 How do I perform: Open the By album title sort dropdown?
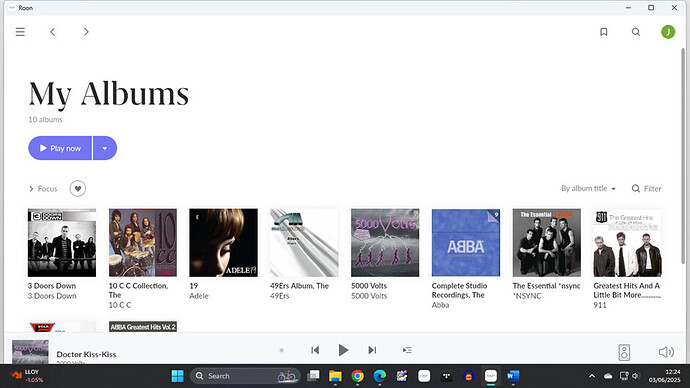pyautogui.click(x=588, y=188)
